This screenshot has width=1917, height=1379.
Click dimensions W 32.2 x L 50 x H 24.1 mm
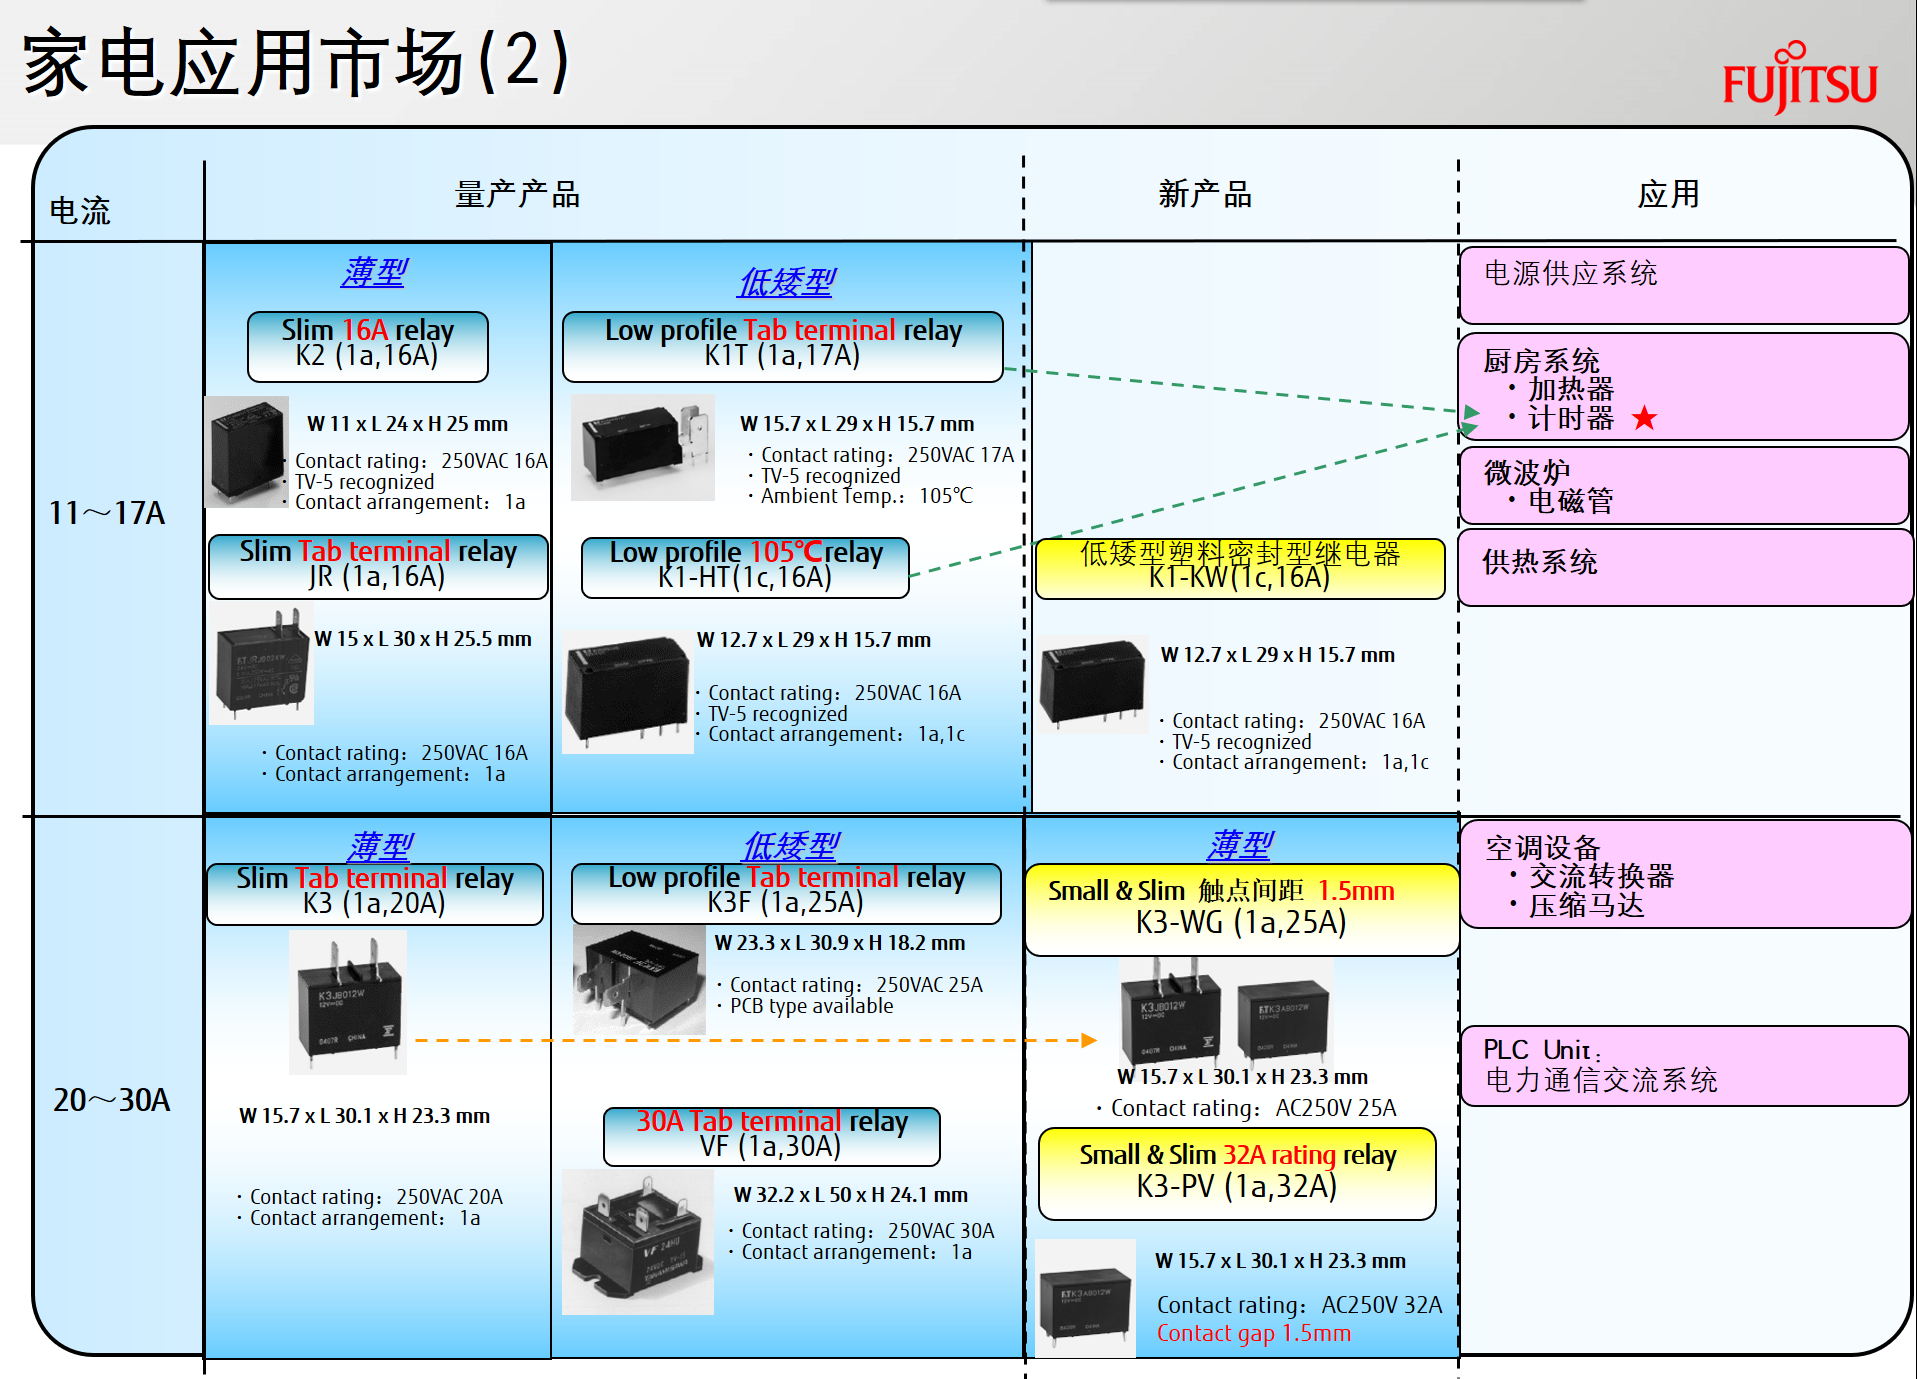[851, 1195]
